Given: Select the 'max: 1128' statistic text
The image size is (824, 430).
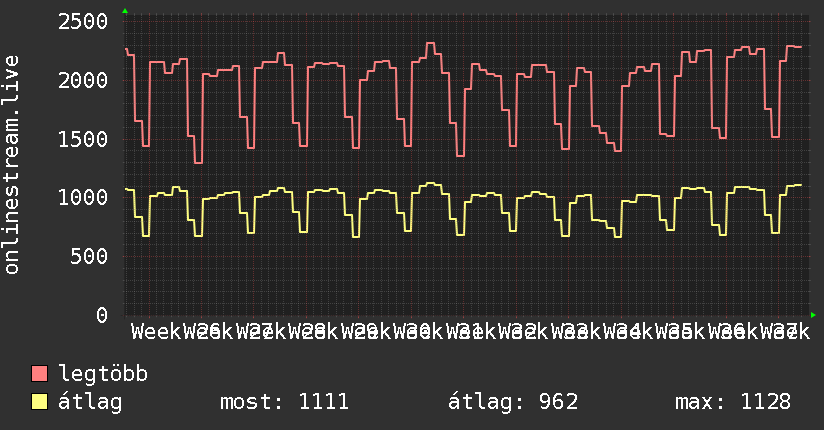Looking at the screenshot, I should [733, 402].
